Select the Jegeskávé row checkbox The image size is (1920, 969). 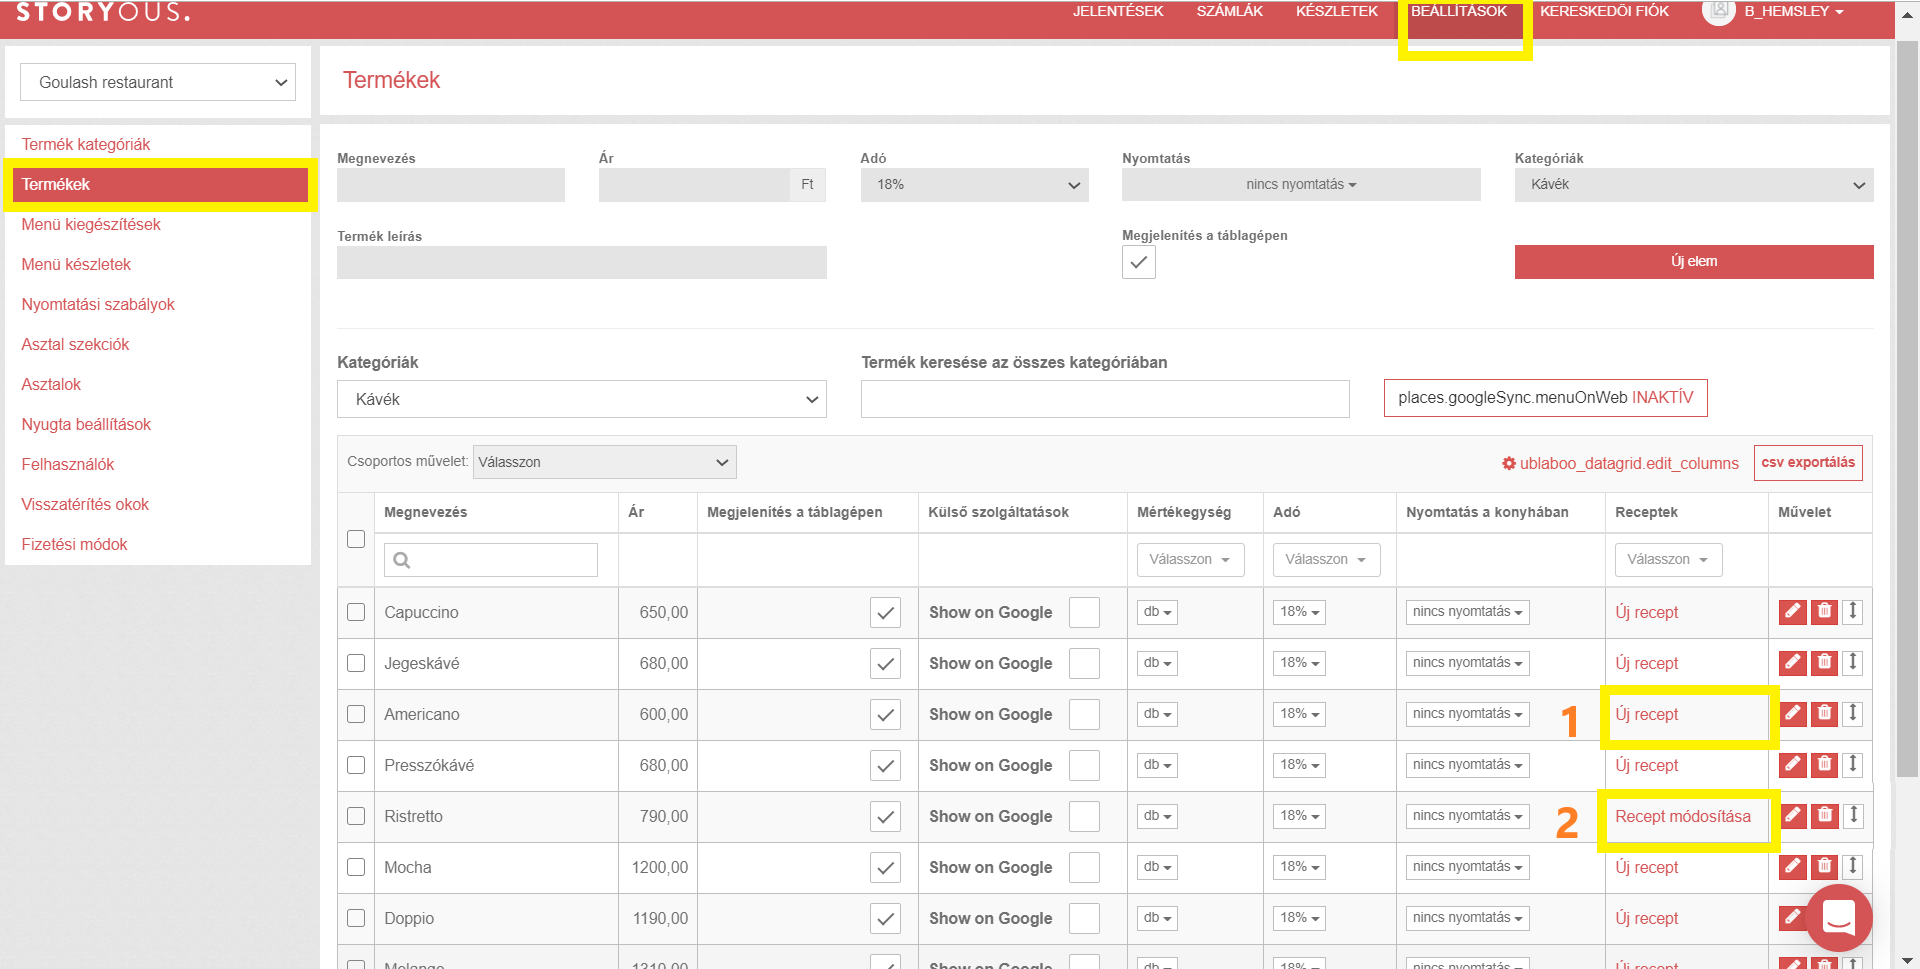356,663
